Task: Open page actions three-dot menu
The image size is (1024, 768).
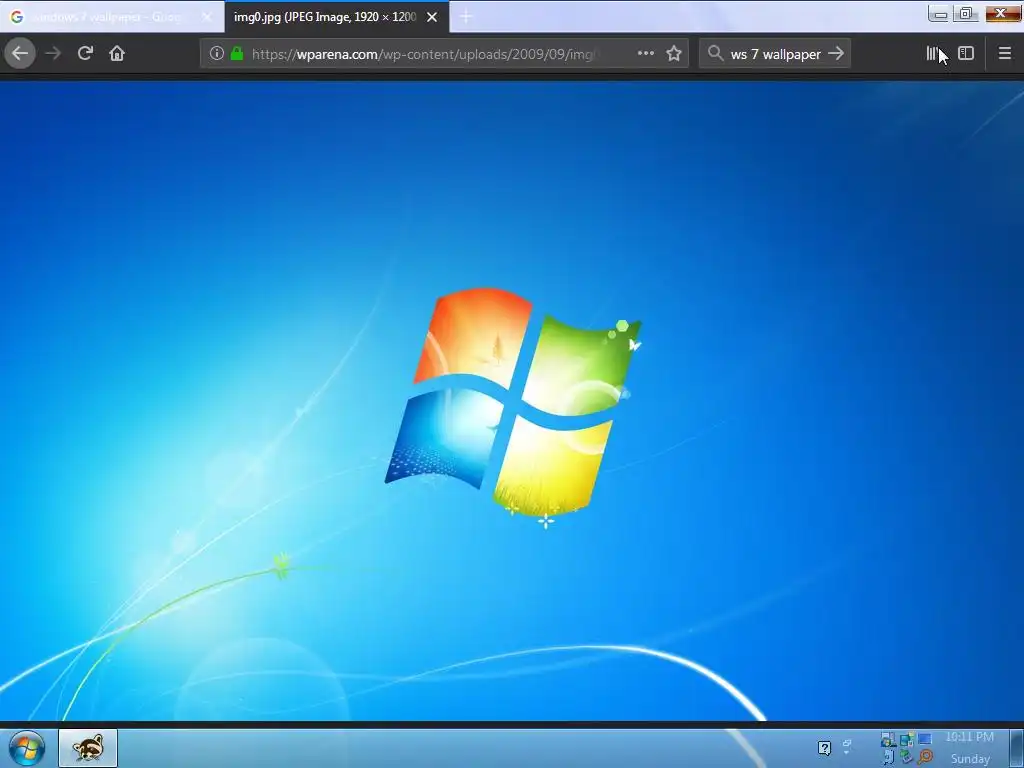Action: (645, 54)
